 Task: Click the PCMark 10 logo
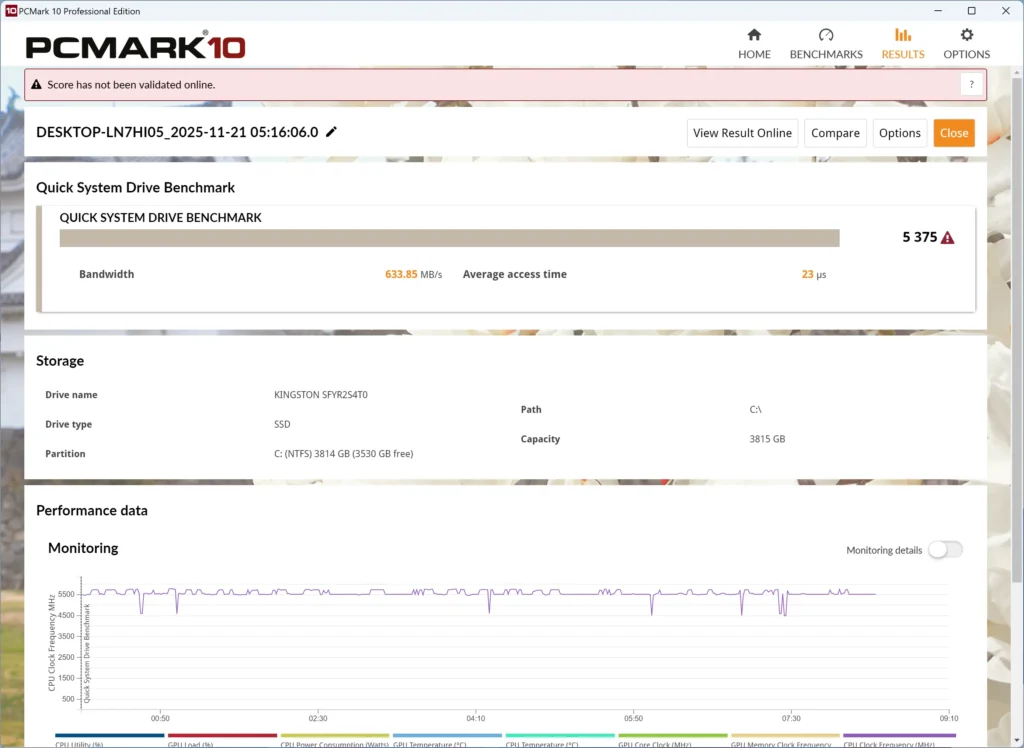tap(135, 47)
